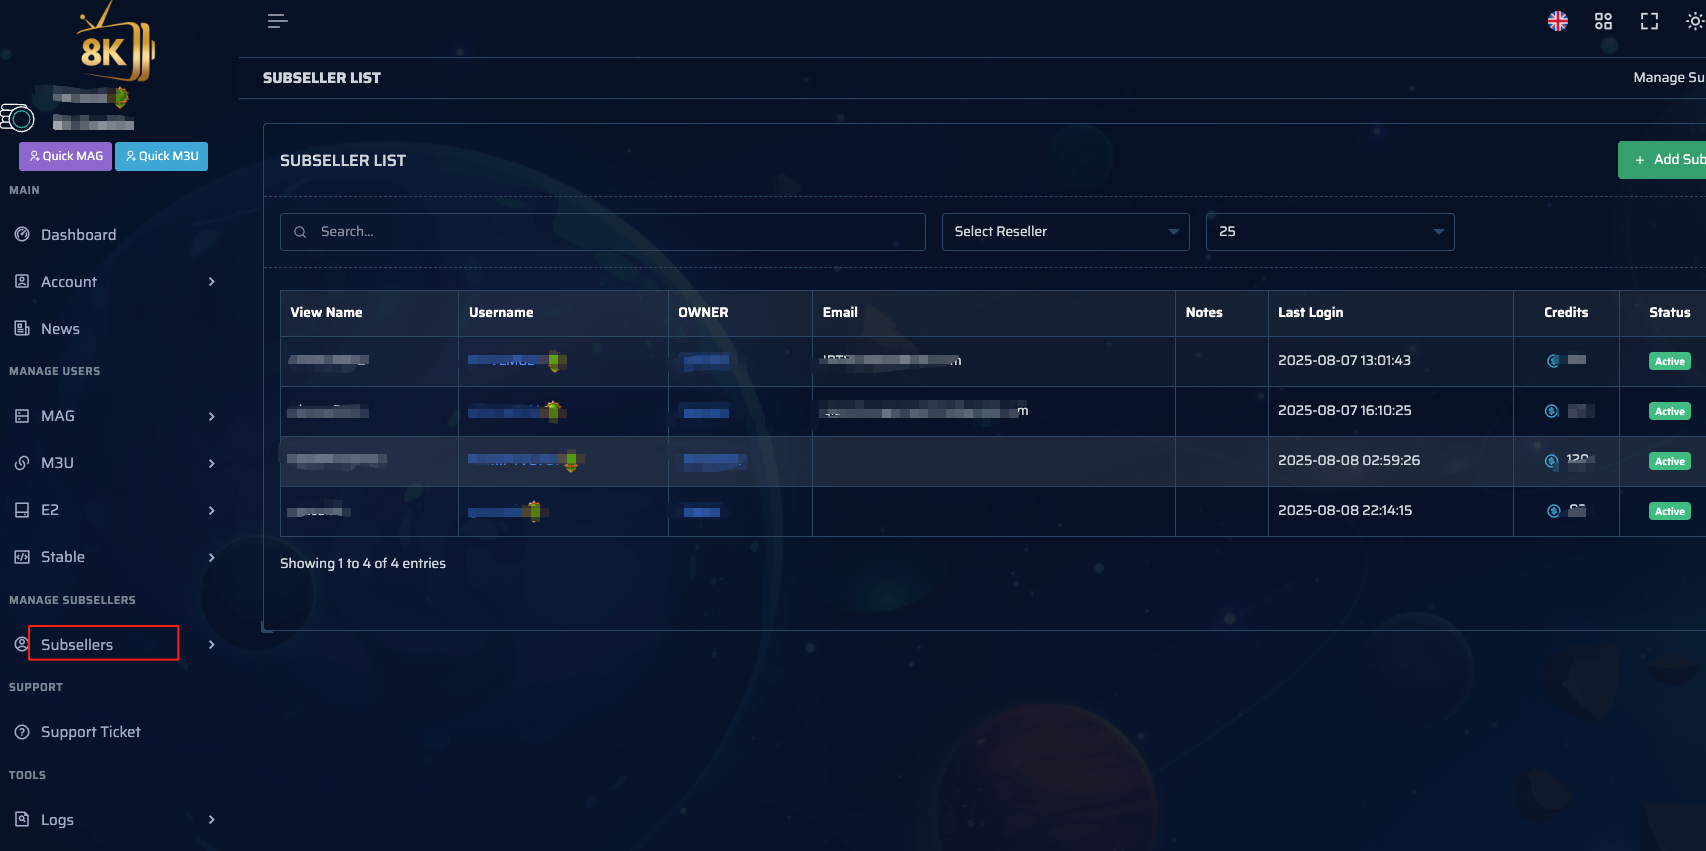The width and height of the screenshot is (1706, 851).
Task: Click the E2 sidebar icon
Action: (22, 510)
